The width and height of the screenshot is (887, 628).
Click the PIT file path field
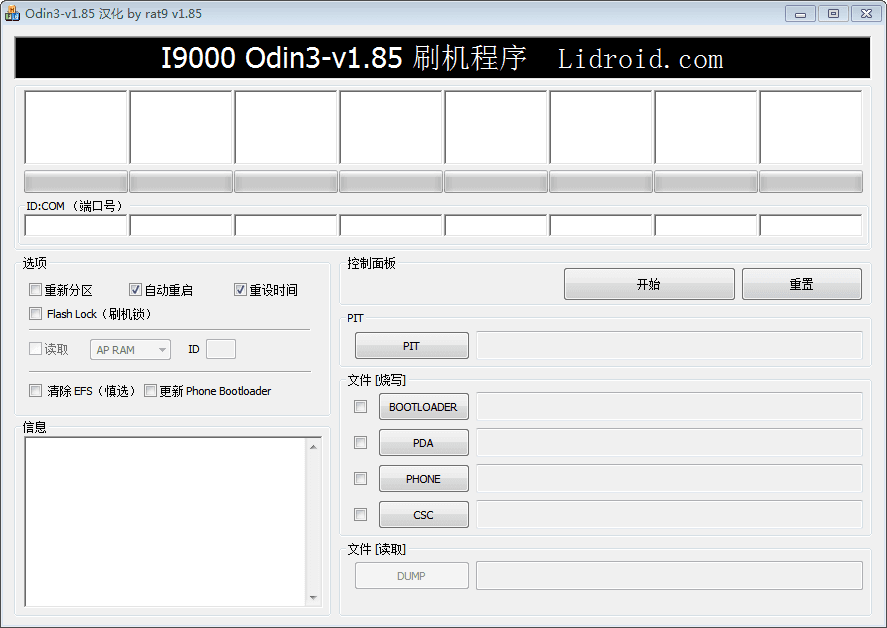click(x=669, y=346)
